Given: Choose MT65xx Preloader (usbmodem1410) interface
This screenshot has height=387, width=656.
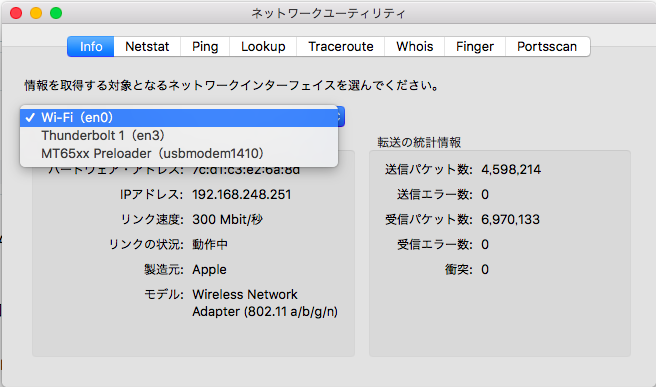Looking at the screenshot, I should point(179,154).
